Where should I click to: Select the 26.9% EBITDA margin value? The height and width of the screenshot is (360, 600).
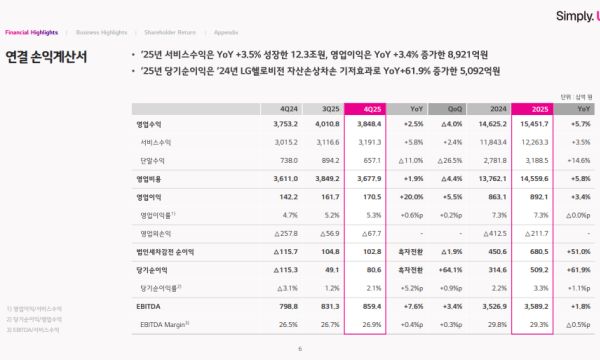pos(372,324)
